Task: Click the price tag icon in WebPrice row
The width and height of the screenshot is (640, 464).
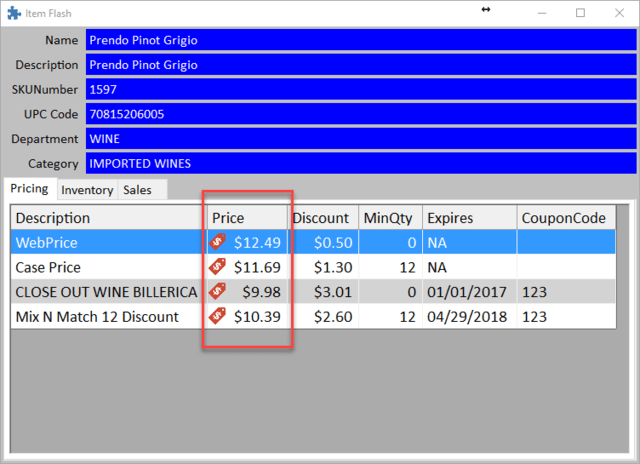Action: tap(217, 242)
